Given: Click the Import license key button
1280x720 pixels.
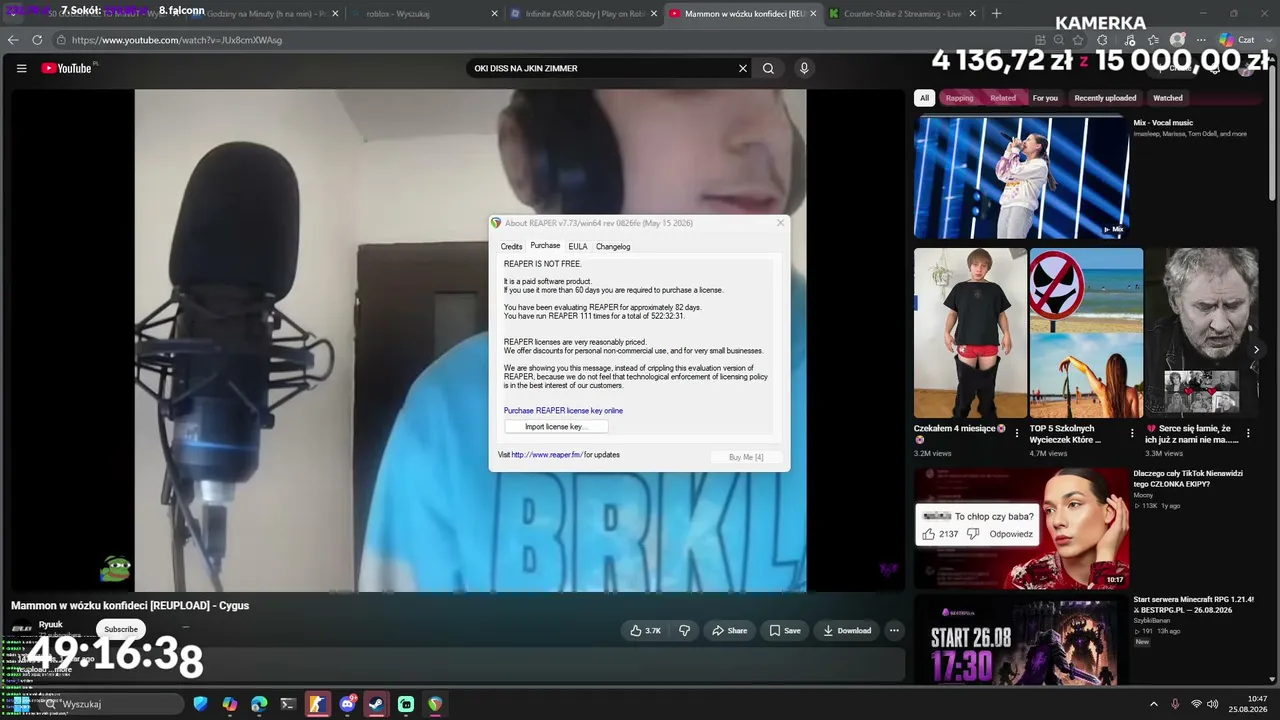Looking at the screenshot, I should pyautogui.click(x=556, y=427).
